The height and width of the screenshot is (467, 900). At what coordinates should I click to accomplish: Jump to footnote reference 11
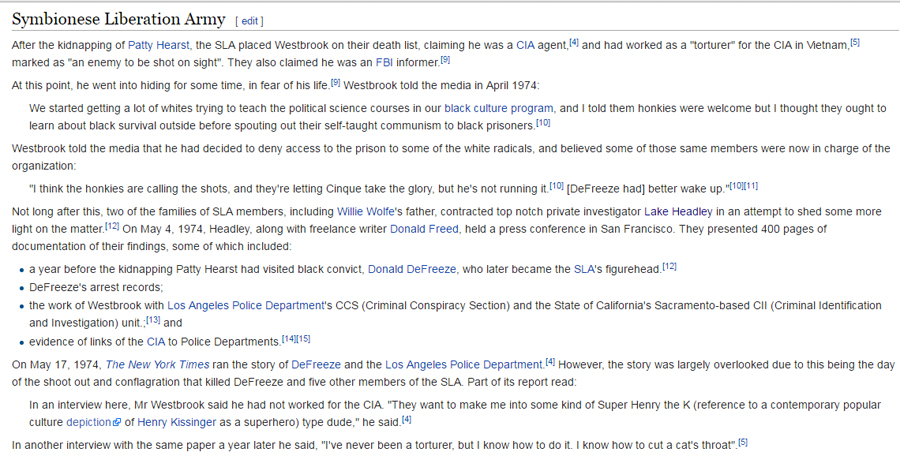point(747,186)
